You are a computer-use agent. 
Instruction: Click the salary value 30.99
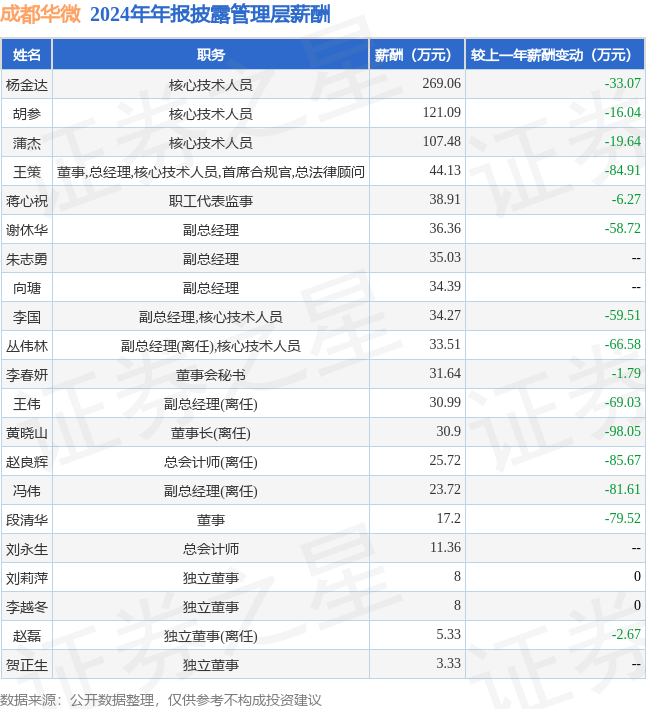click(445, 402)
